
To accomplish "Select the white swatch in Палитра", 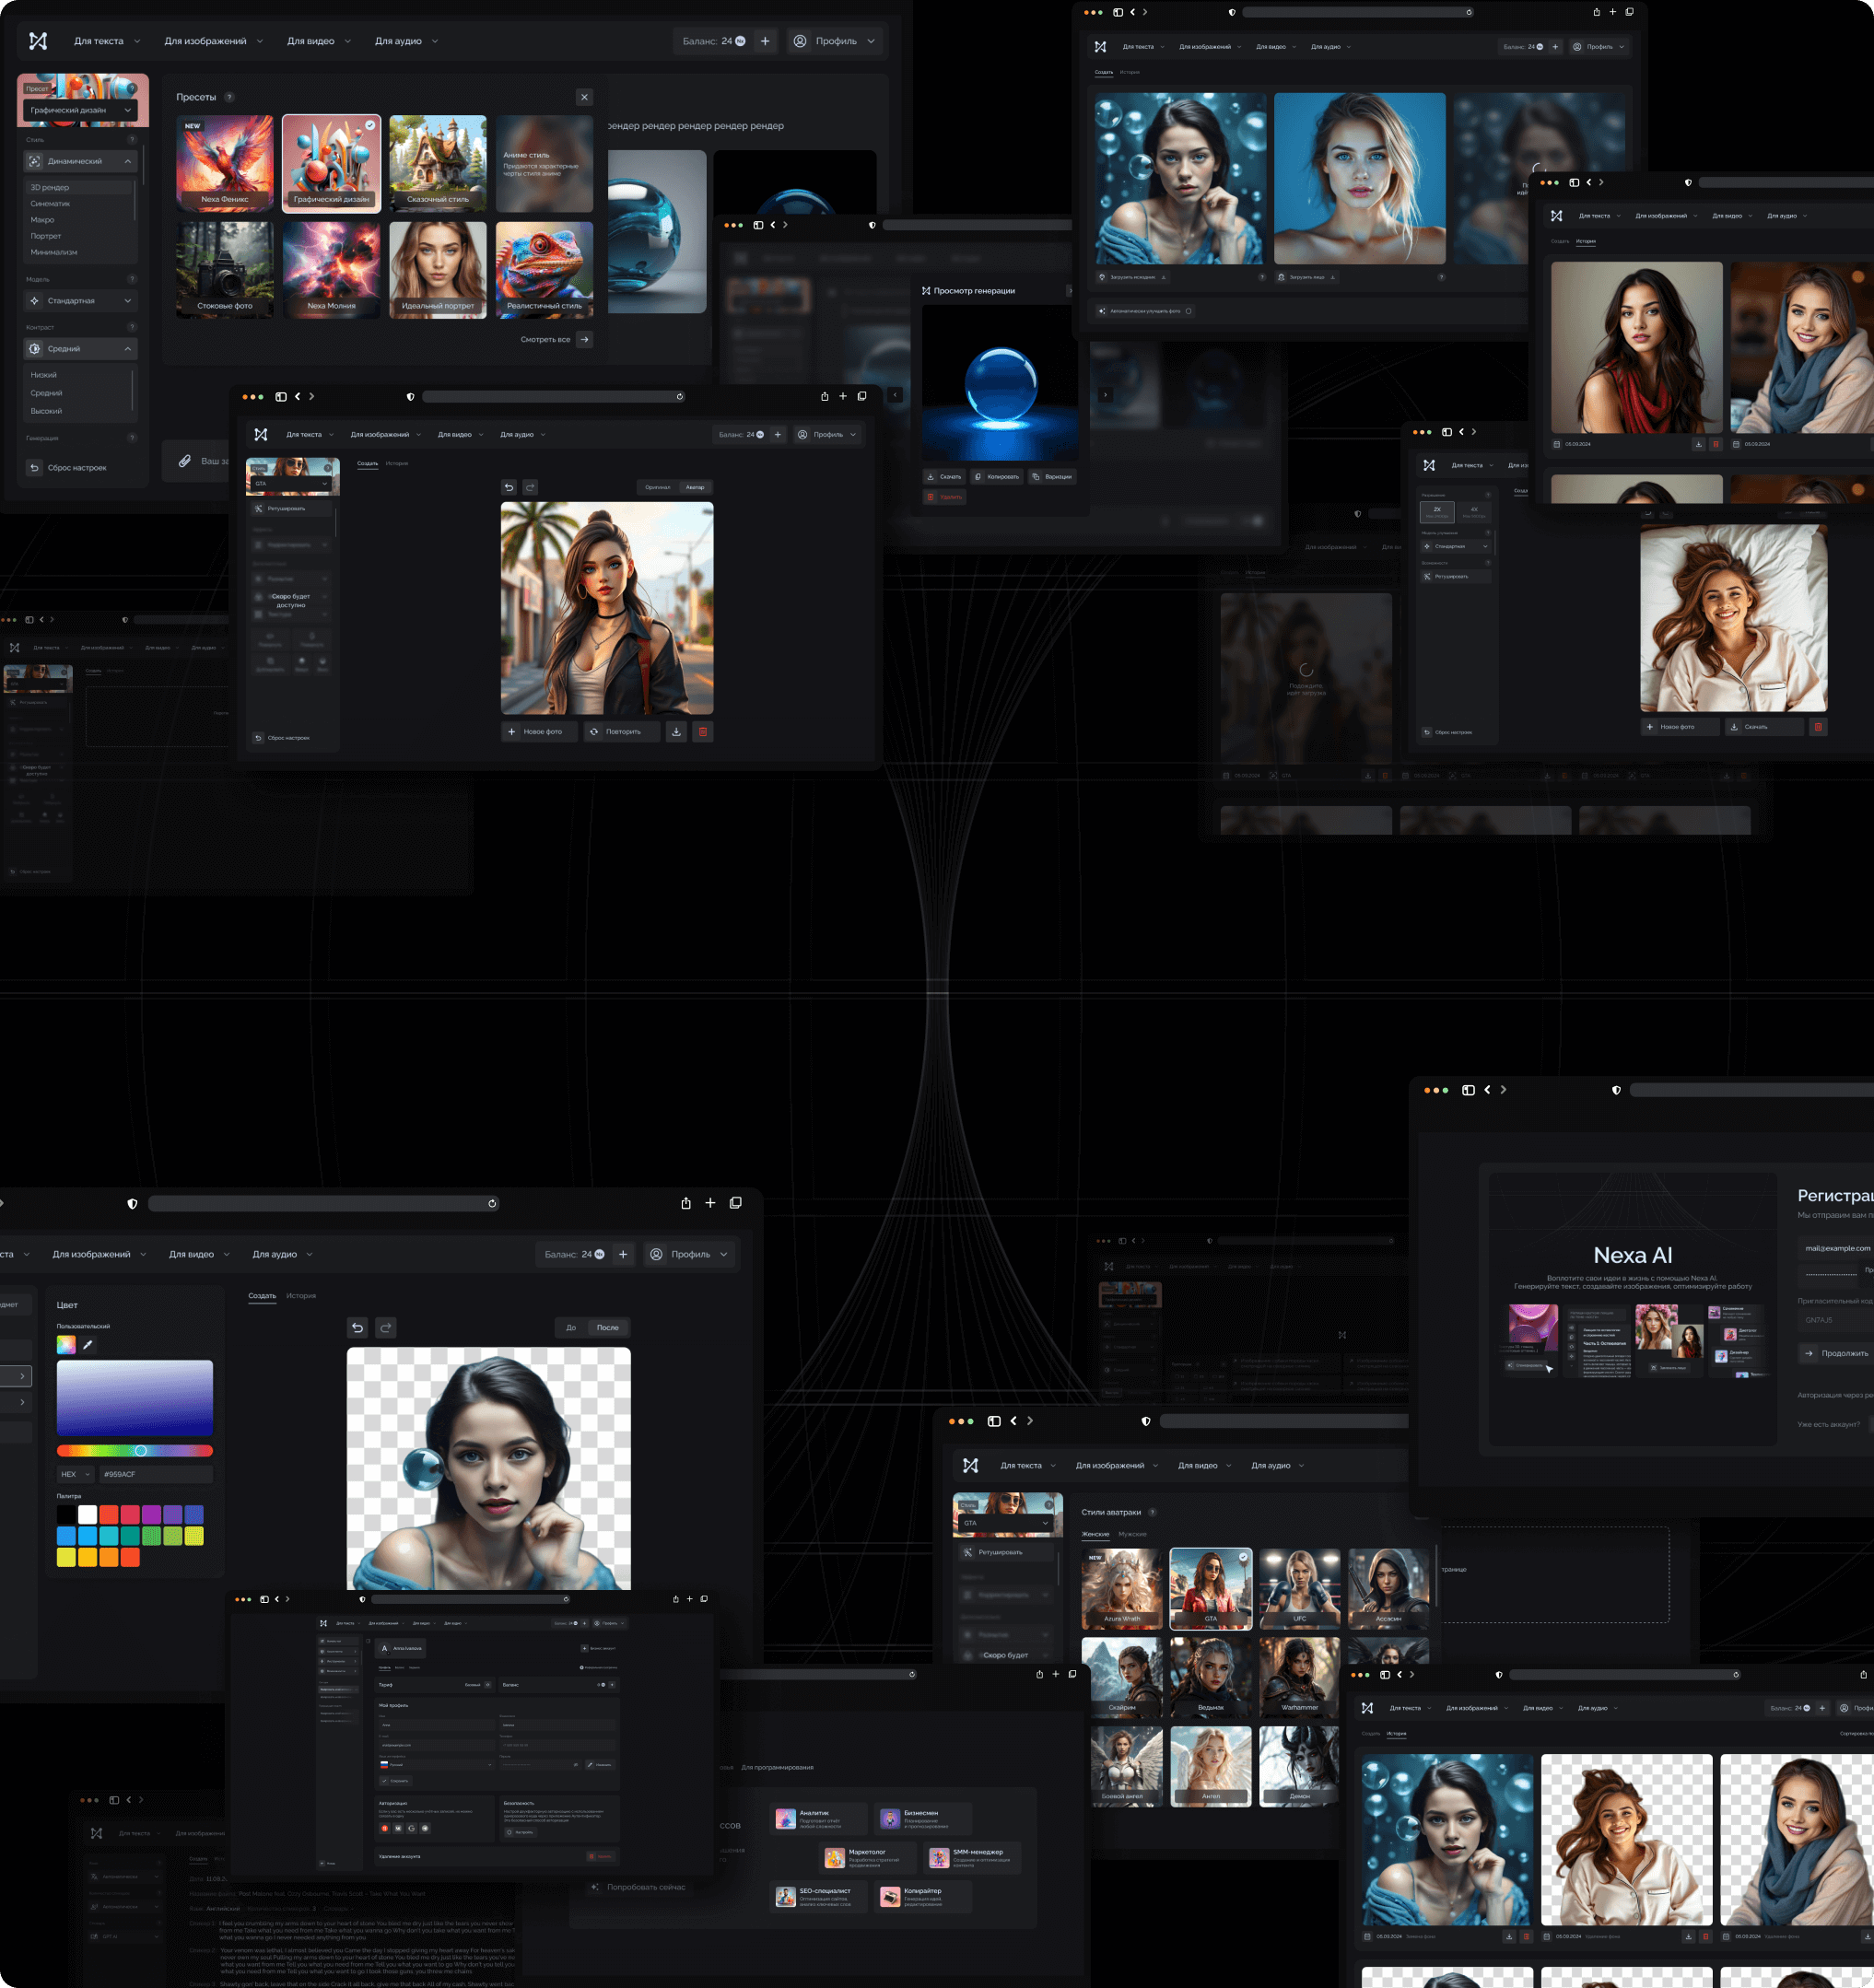I will pyautogui.click(x=88, y=1514).
